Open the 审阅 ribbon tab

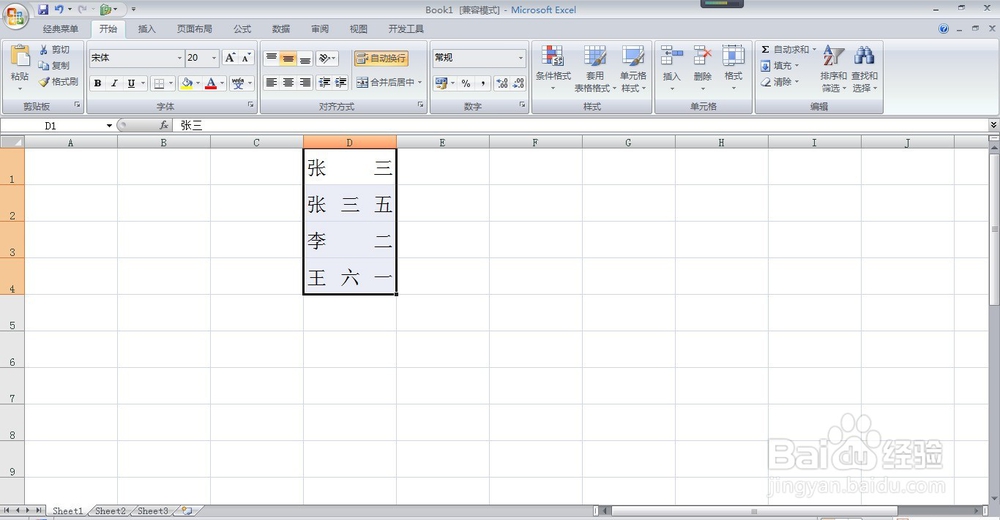320,29
